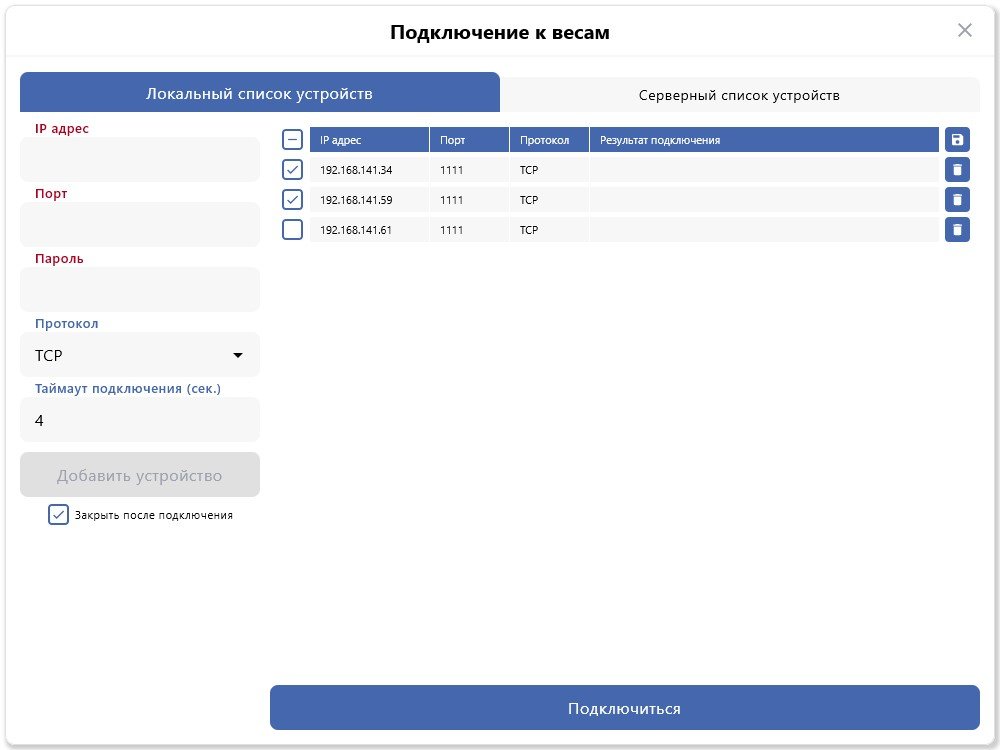Delete device 192.168.141.61 with its trash icon
The width and height of the screenshot is (1000, 750).
[957, 230]
